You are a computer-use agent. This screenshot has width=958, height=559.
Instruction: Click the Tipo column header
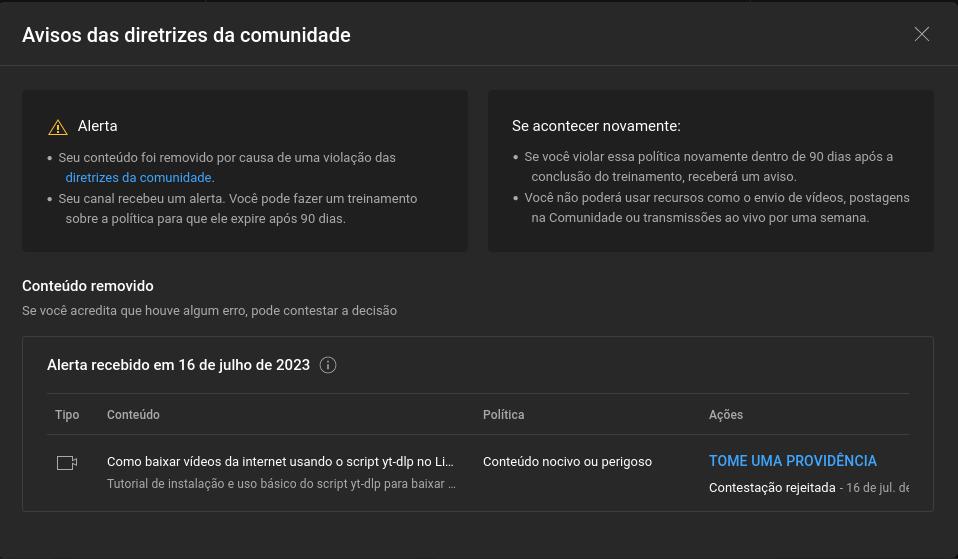[x=67, y=415]
